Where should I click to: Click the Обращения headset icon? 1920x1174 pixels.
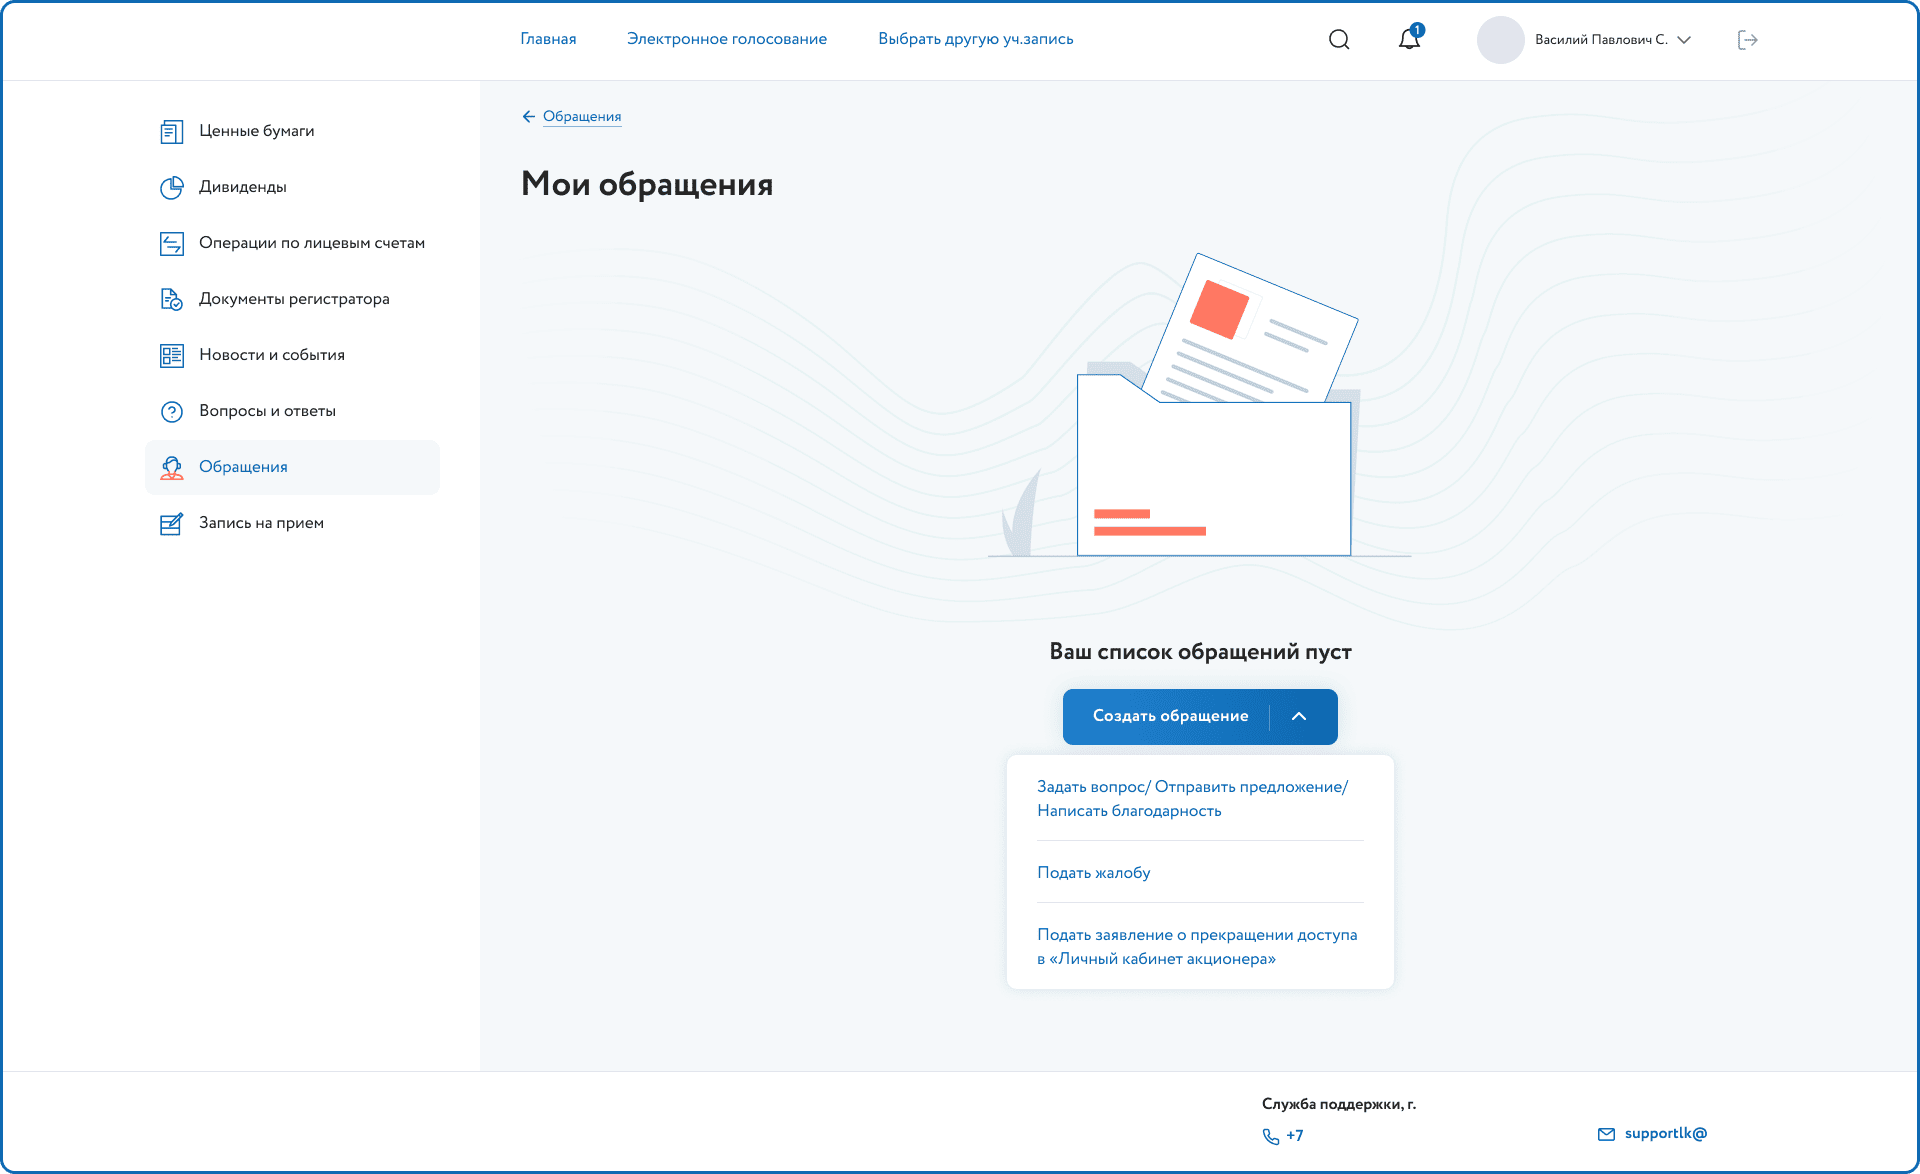click(172, 467)
